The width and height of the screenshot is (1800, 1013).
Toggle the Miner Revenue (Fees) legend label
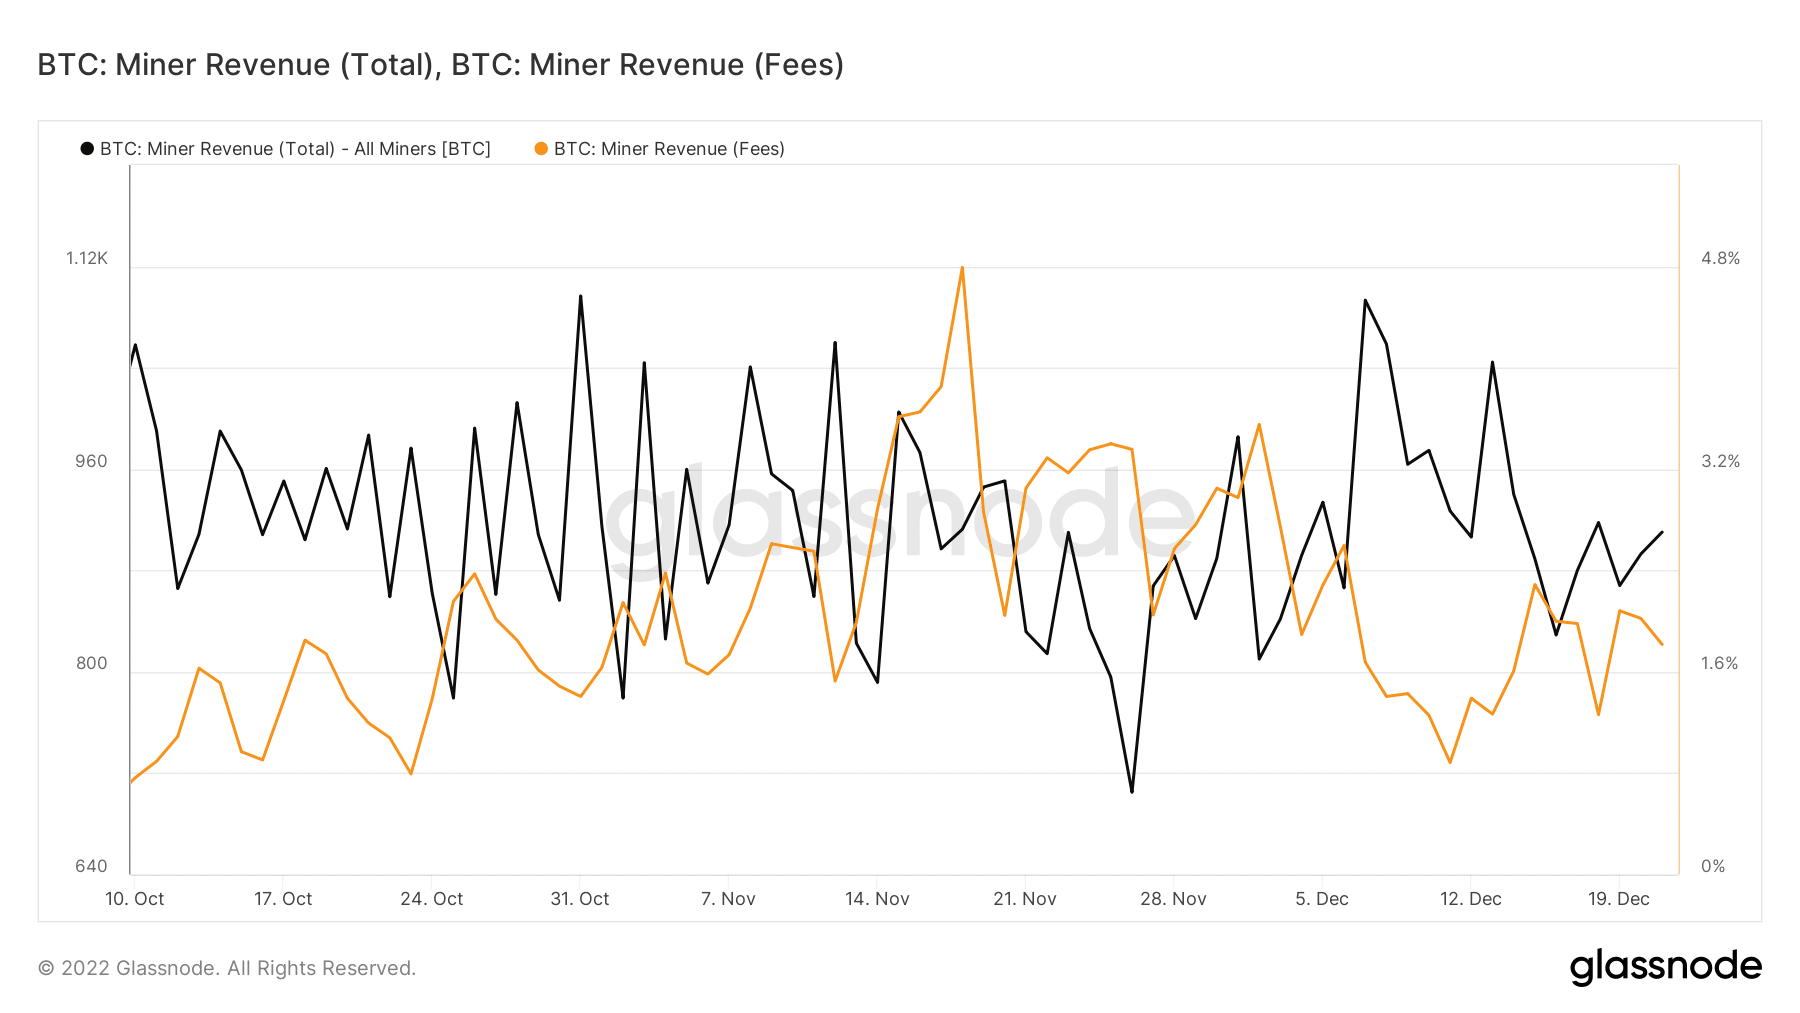pos(669,149)
